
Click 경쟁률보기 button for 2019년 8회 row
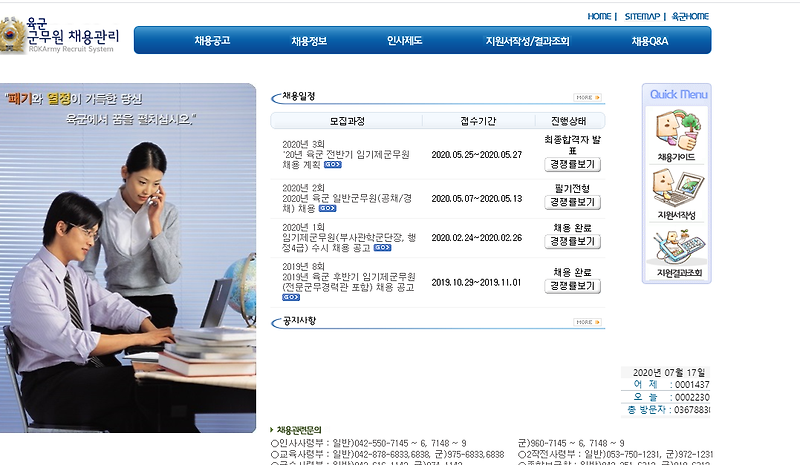[572, 286]
